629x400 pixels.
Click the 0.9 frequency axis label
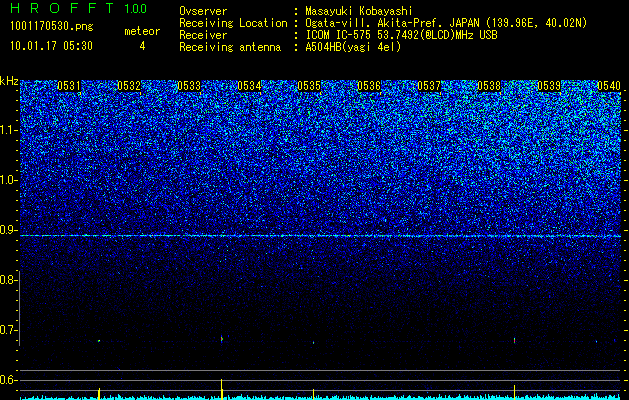[8, 230]
